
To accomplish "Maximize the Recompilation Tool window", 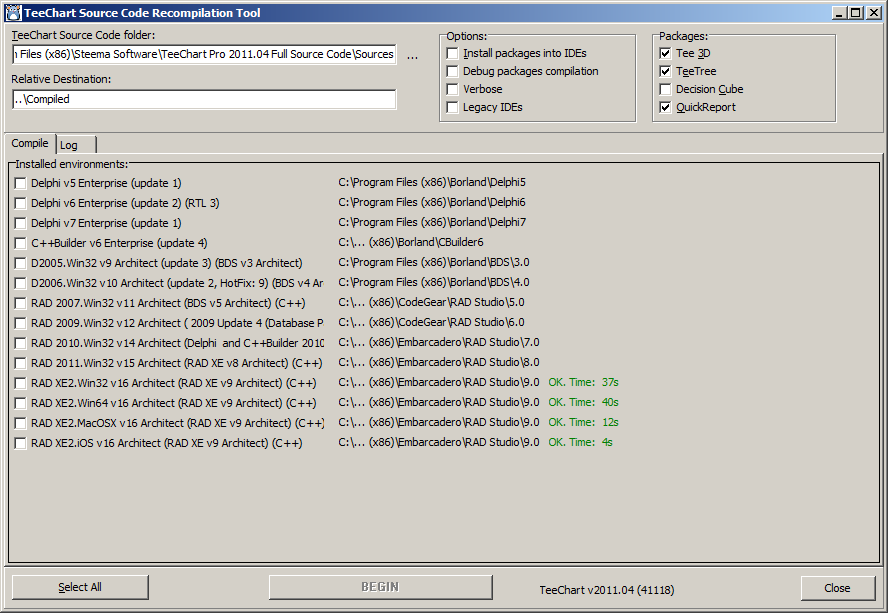I will (856, 13).
